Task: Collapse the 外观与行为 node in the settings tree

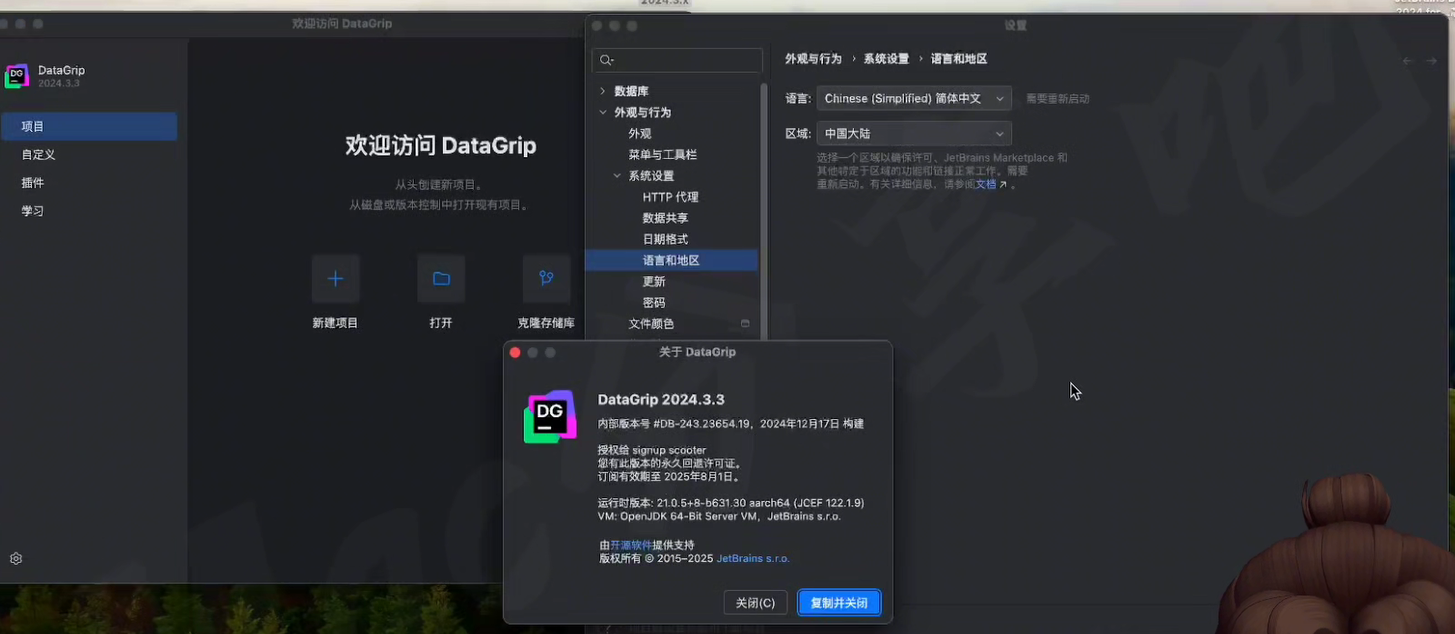Action: (603, 112)
